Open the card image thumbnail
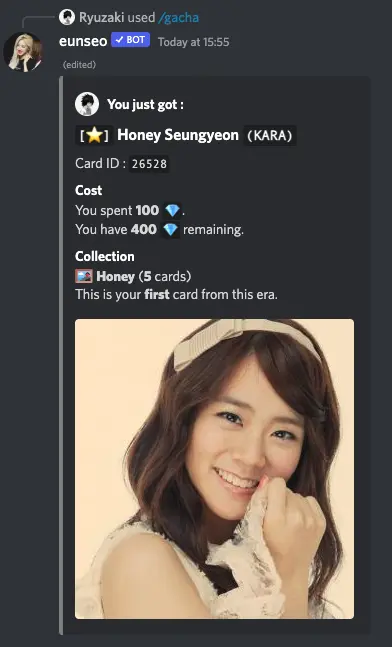 pyautogui.click(x=215, y=469)
